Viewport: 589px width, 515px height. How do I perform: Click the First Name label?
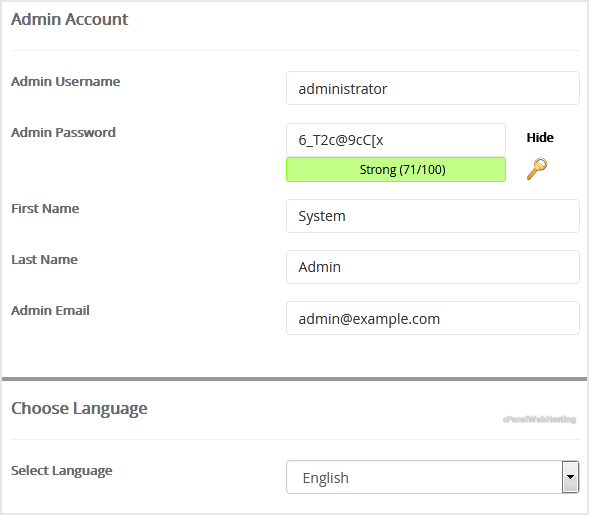45,208
